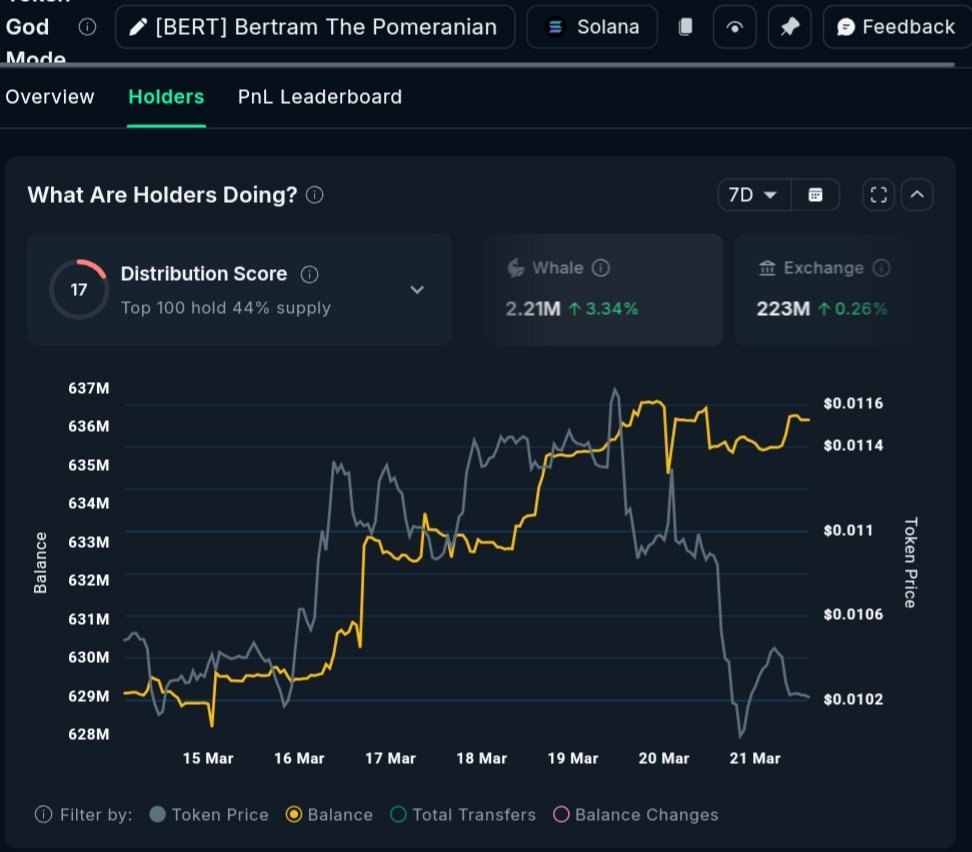Click the info icon next to God Mode

pos(87,27)
